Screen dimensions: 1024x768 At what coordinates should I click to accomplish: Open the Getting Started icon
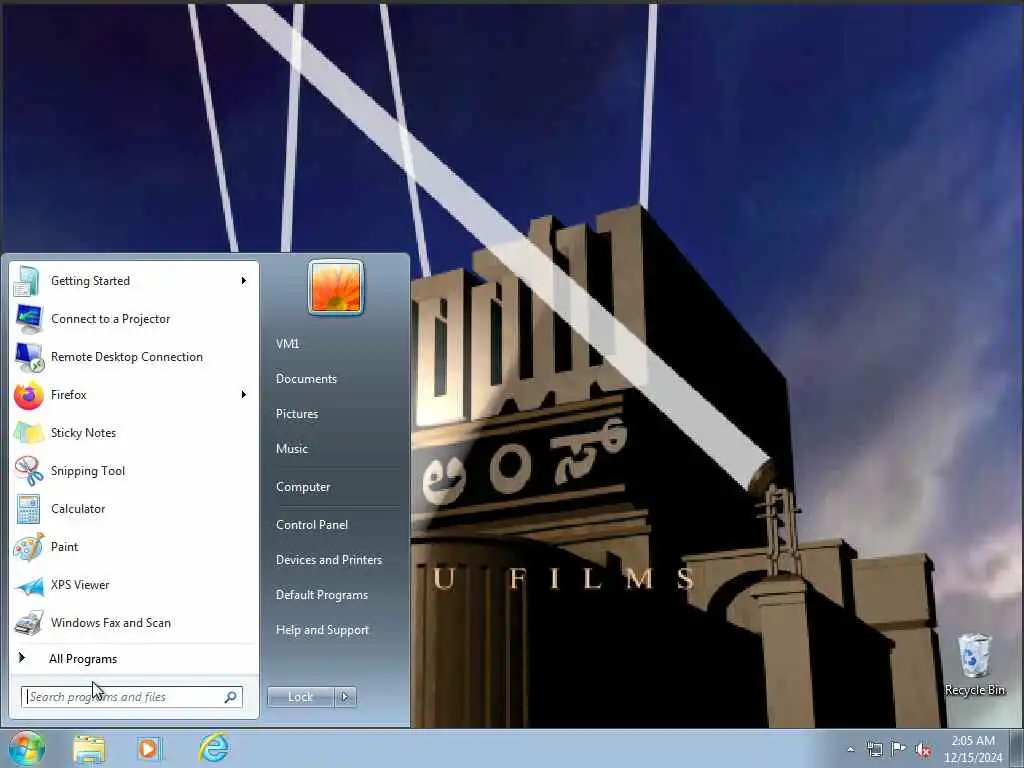click(x=27, y=281)
